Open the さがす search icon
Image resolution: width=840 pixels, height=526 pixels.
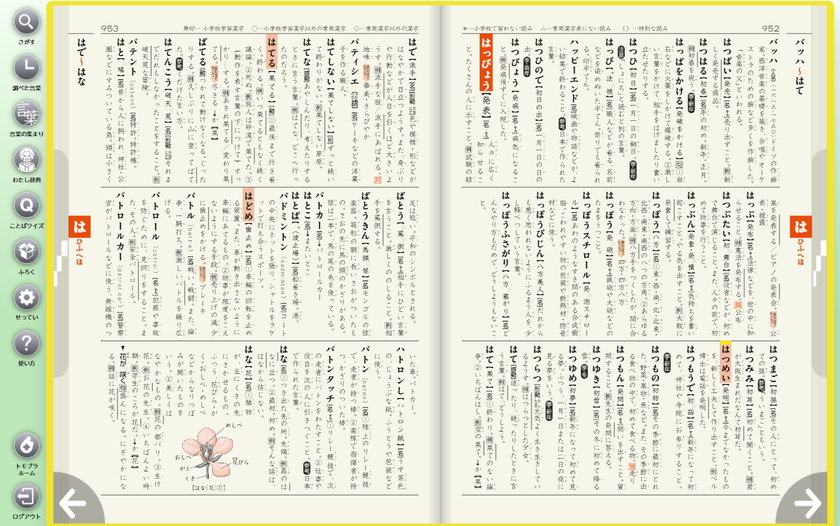point(26,22)
